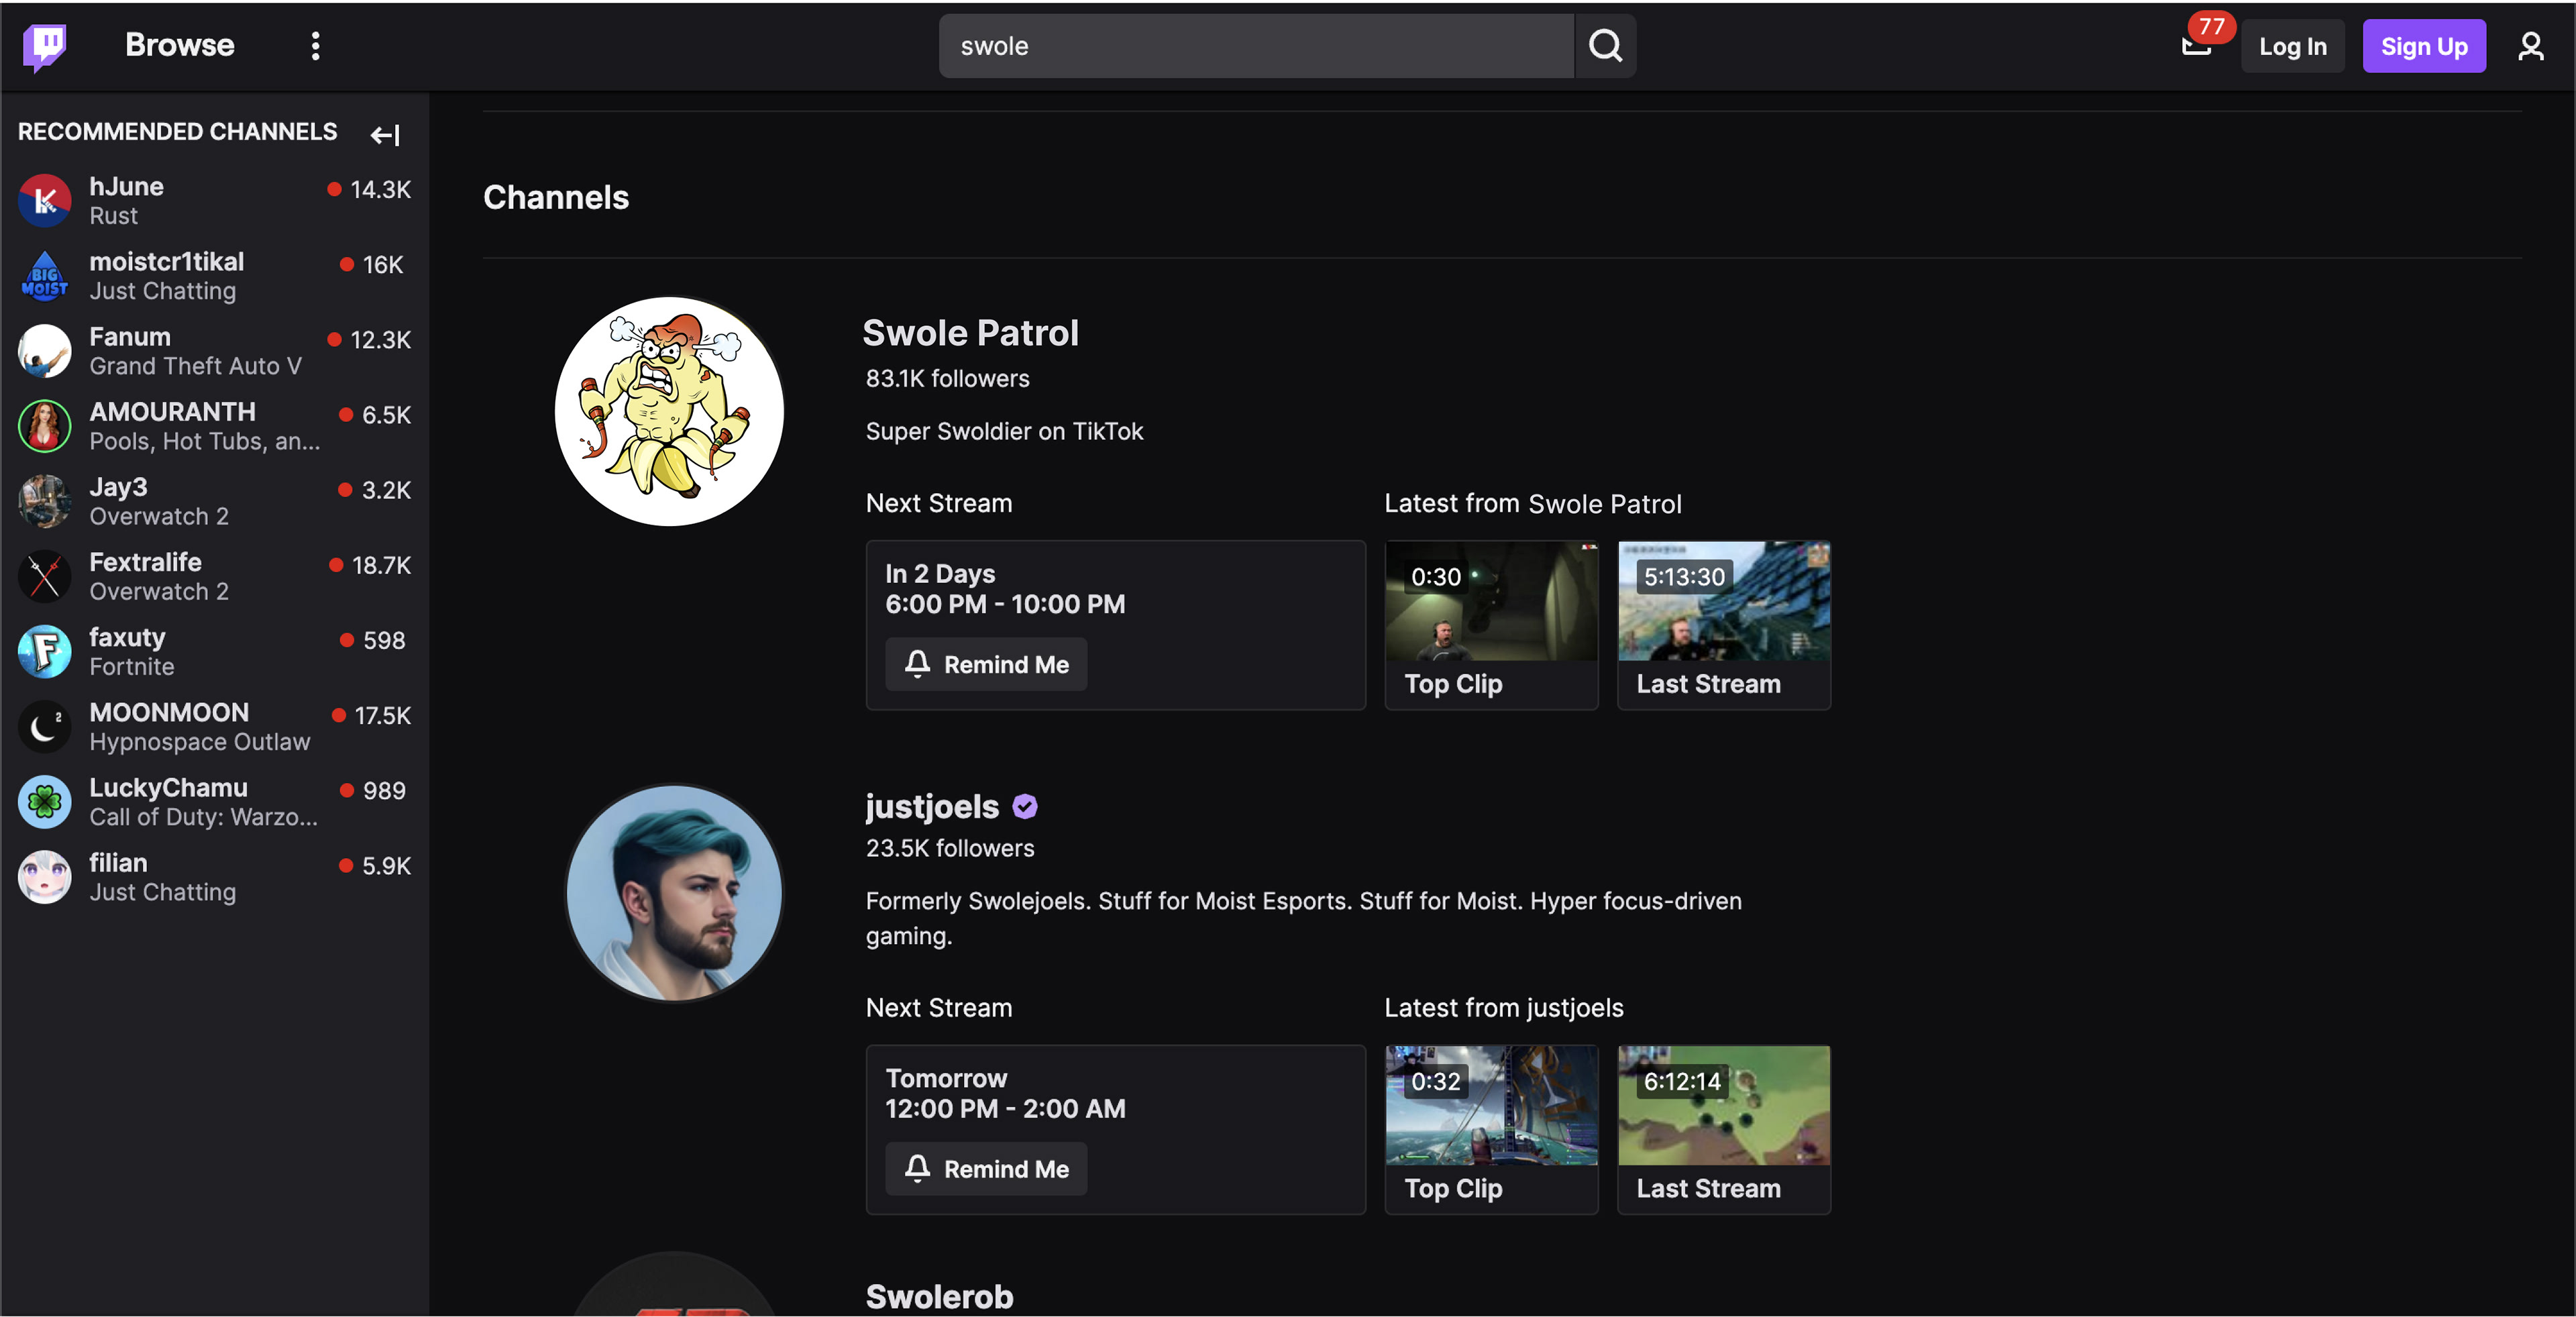The width and height of the screenshot is (2576, 1317).
Task: Collapse the Recommended Channels sidebar
Action: pos(385,134)
